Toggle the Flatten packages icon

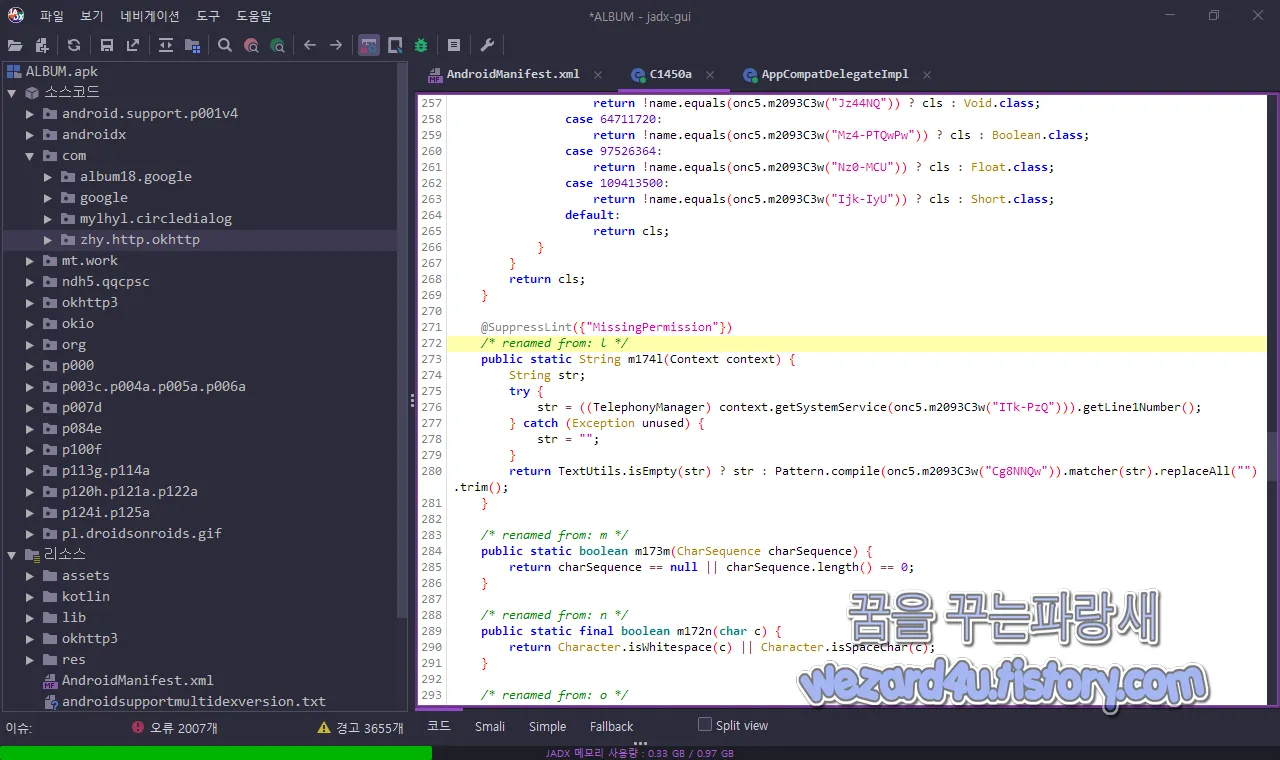click(x=192, y=45)
